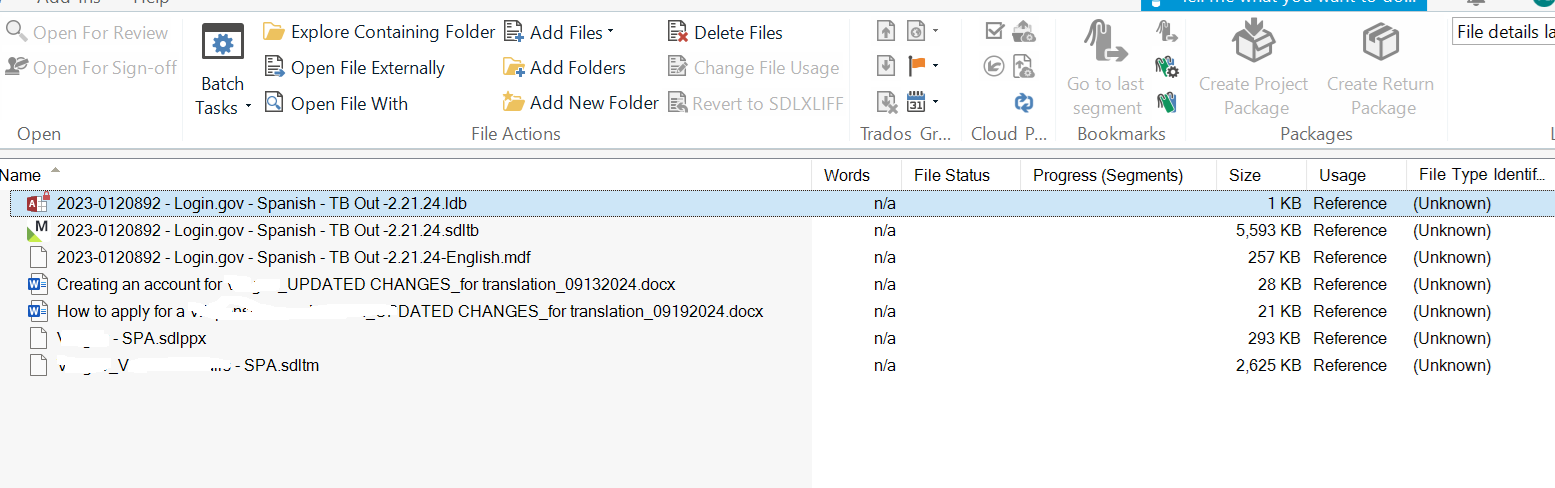Image resolution: width=1555 pixels, height=488 pixels.
Task: Click the download file with X icon
Action: coord(886,101)
